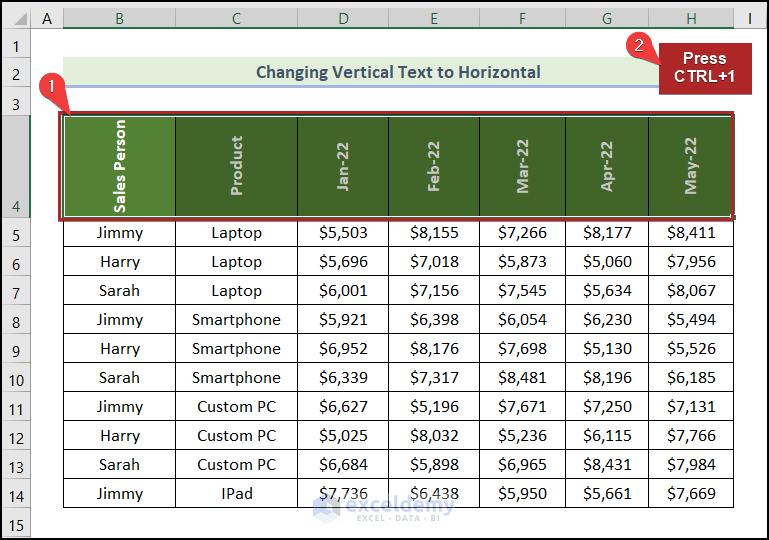Click the rotated Apr-22 header cell
The image size is (769, 540).
[x=607, y=167]
